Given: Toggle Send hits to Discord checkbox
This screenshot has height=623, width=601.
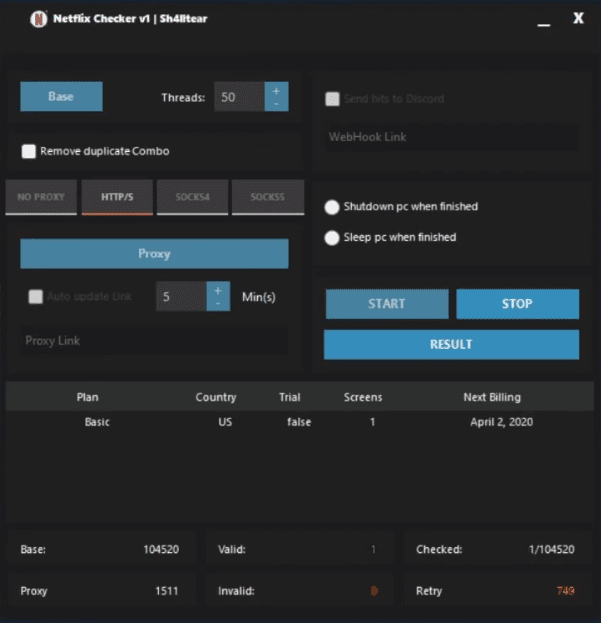Looking at the screenshot, I should point(332,99).
